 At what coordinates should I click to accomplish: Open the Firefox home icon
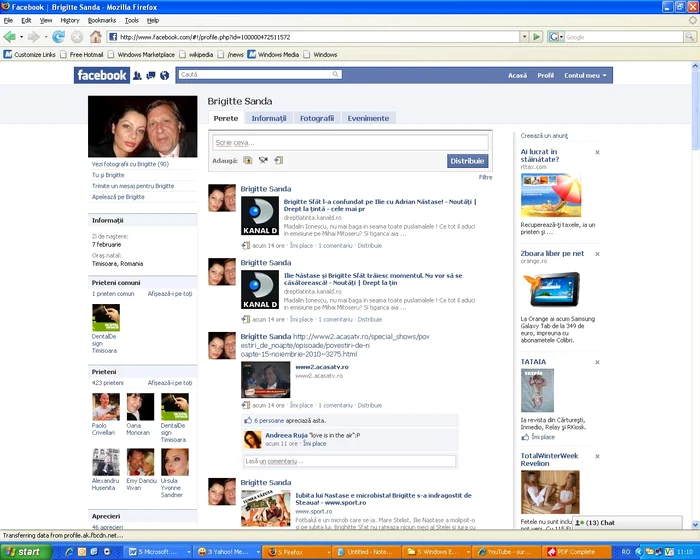click(95, 37)
